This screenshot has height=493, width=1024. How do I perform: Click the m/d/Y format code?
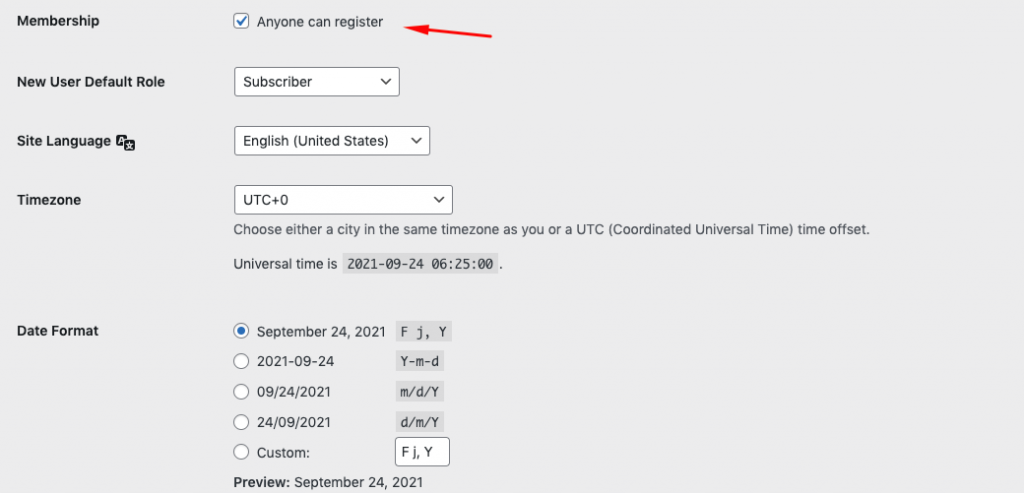coord(420,392)
